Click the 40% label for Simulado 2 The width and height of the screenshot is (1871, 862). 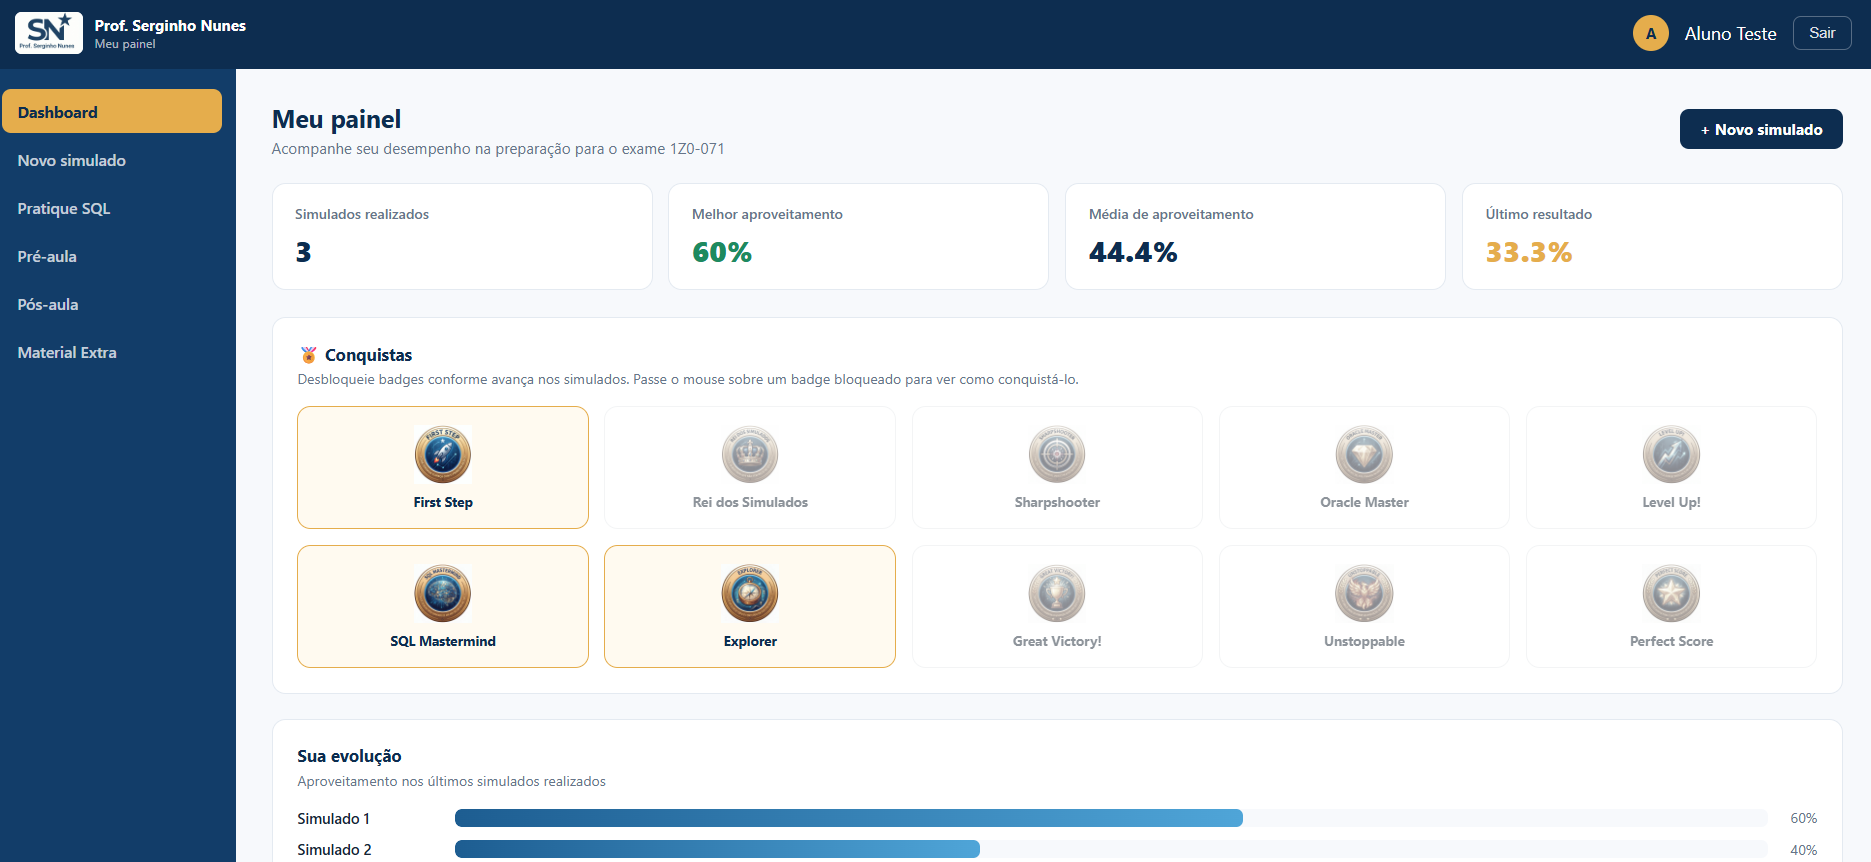coord(1803,850)
